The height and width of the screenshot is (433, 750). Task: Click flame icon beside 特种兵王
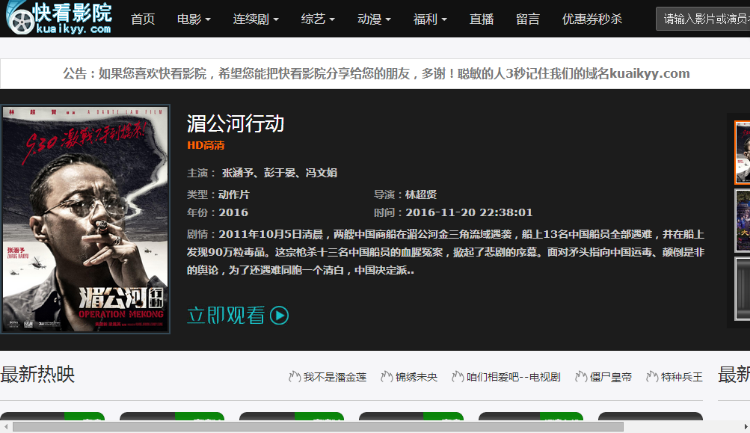click(x=652, y=377)
